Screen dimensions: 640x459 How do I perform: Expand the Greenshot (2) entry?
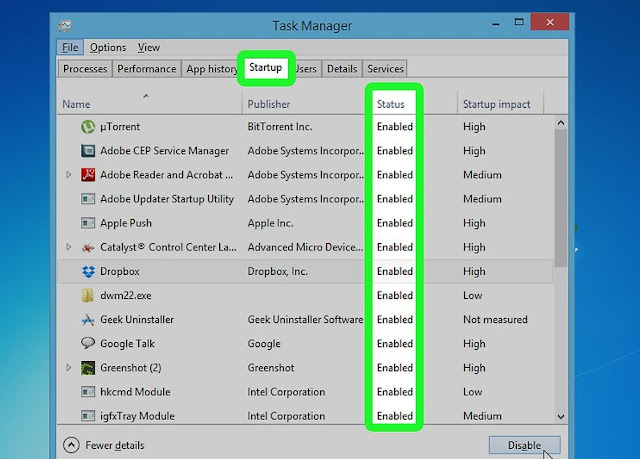click(69, 367)
